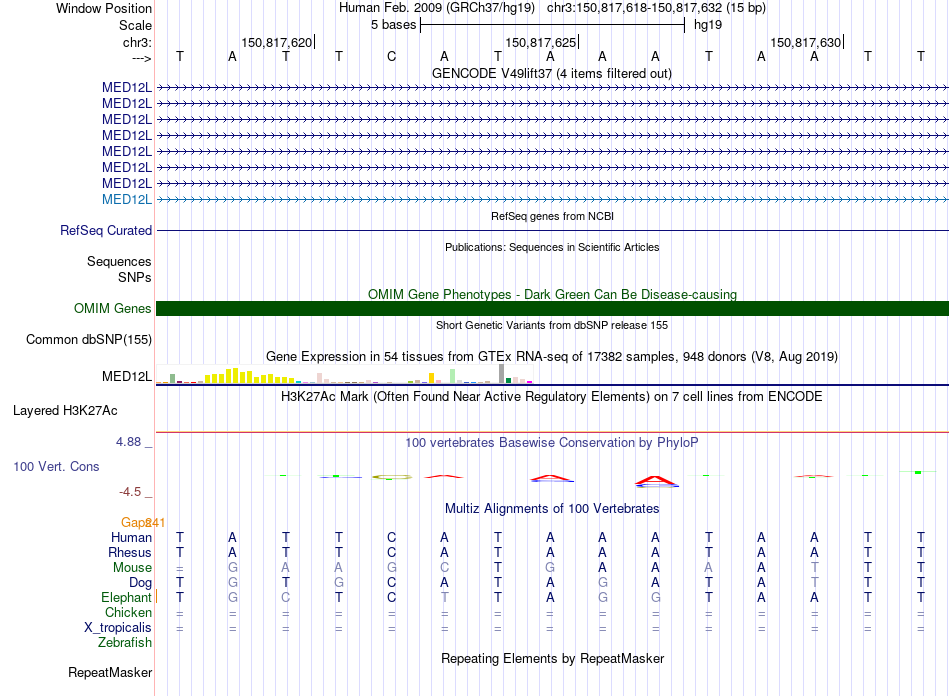Image resolution: width=950 pixels, height=696 pixels.
Task: Click the Common dbSNP(155) track label
Action: coord(89,339)
